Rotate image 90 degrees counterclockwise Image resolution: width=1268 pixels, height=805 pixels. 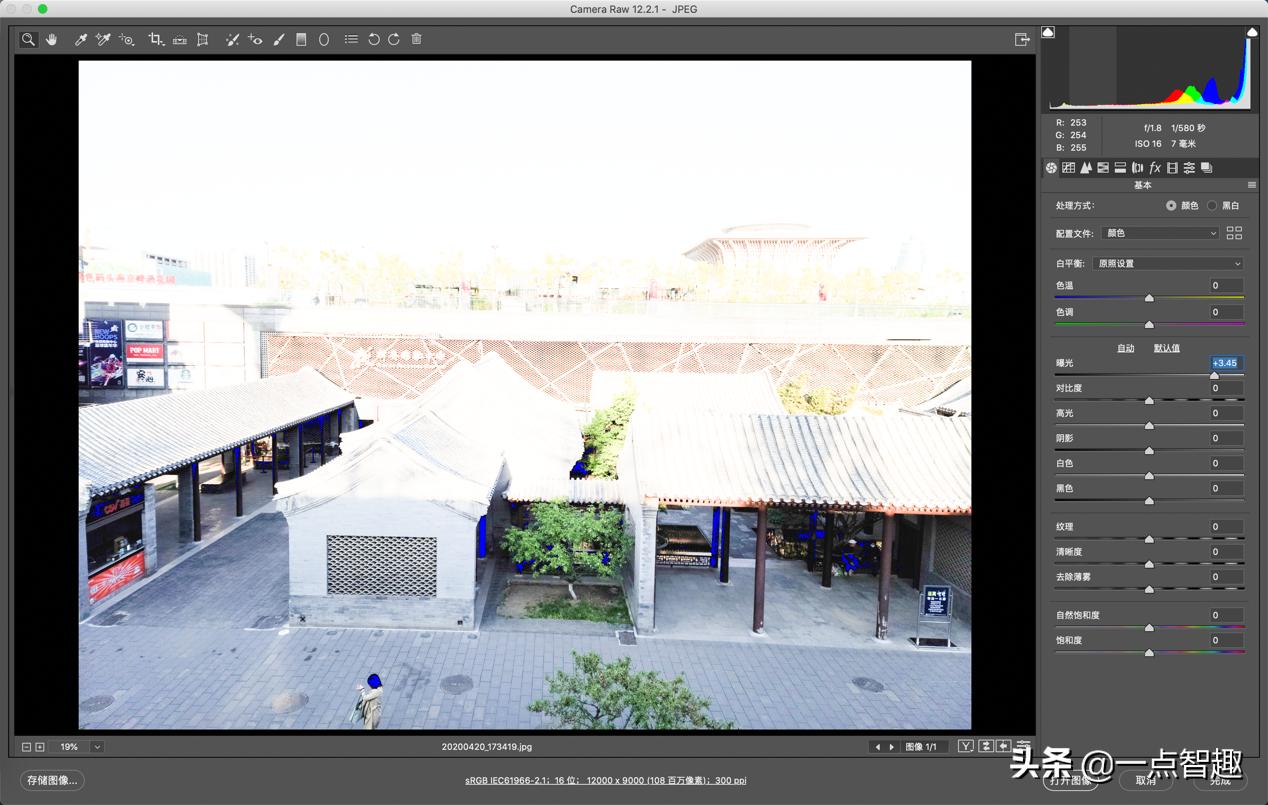click(x=373, y=39)
